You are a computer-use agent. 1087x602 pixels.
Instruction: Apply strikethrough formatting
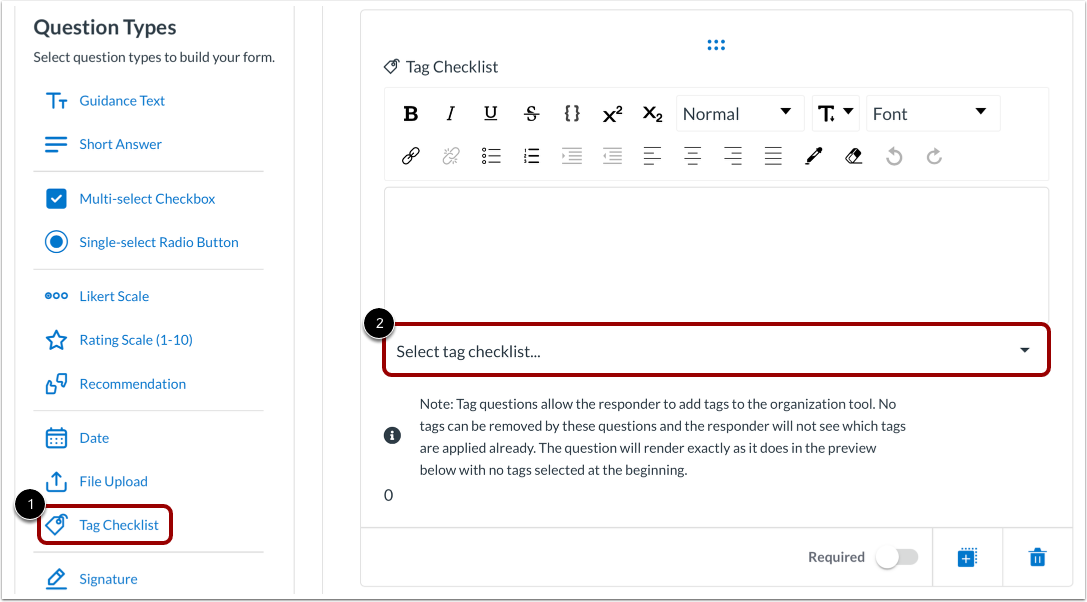click(531, 113)
